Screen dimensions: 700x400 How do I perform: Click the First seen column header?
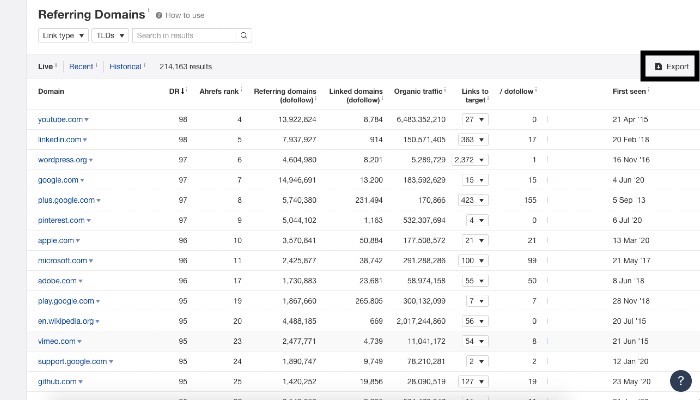click(632, 91)
